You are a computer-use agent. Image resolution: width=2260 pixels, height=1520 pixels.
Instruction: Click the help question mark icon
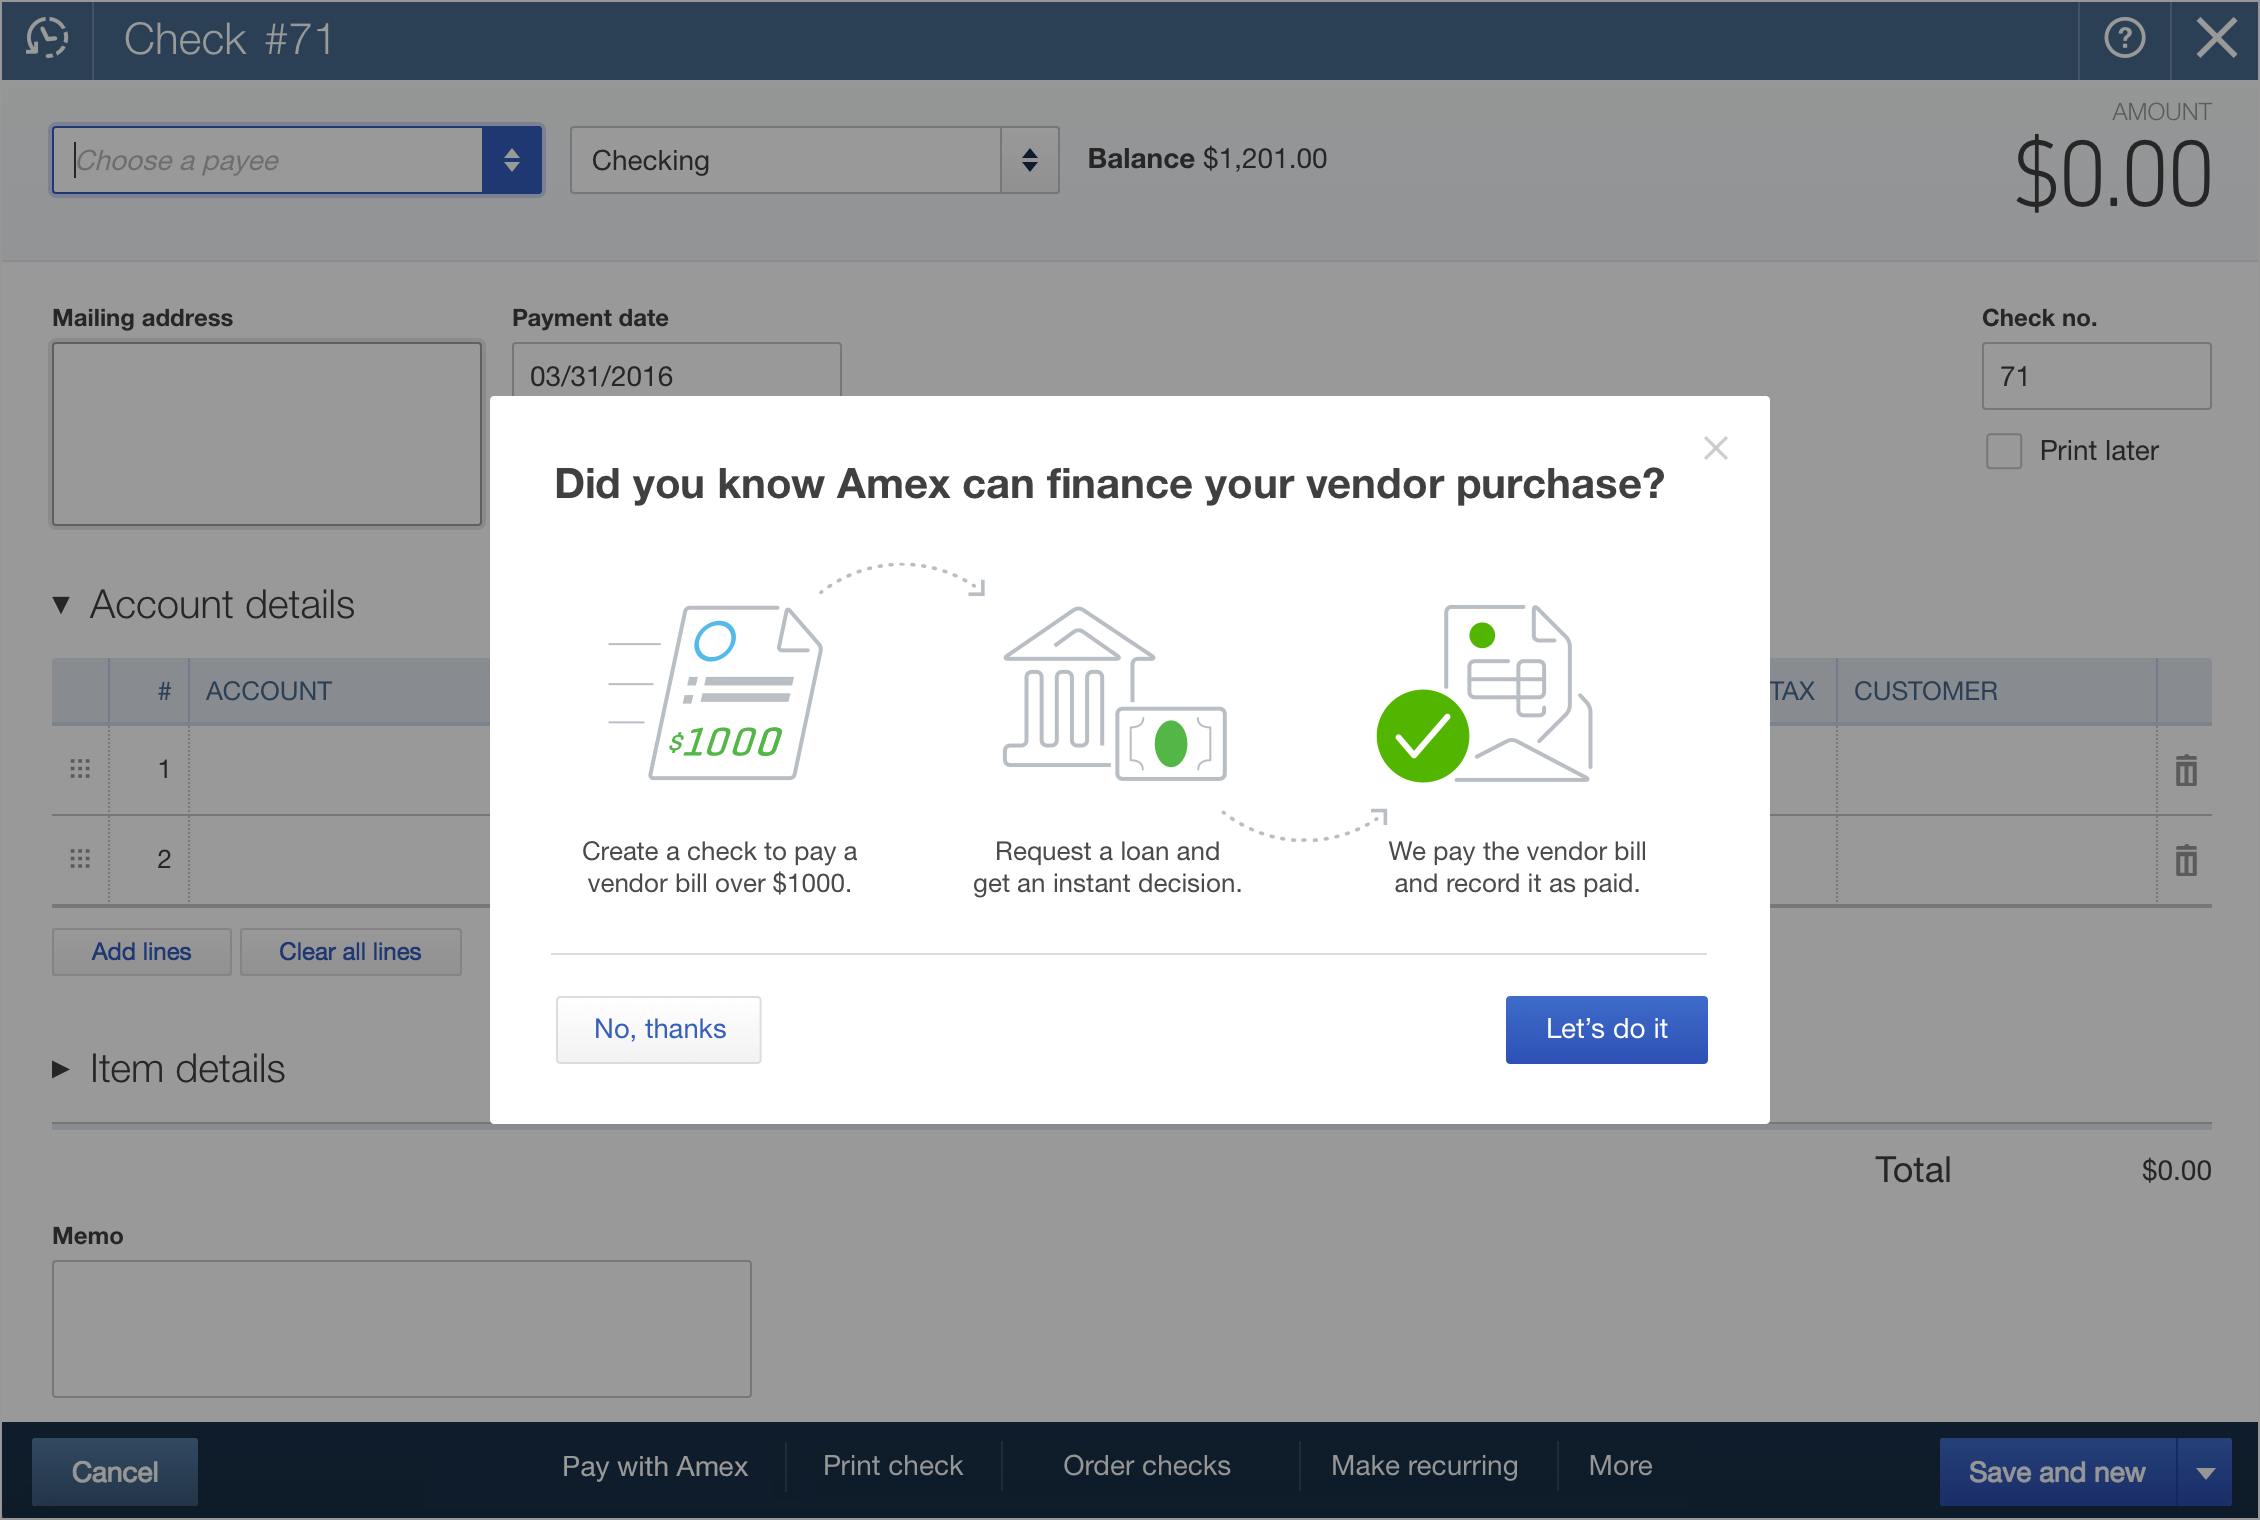2124,39
